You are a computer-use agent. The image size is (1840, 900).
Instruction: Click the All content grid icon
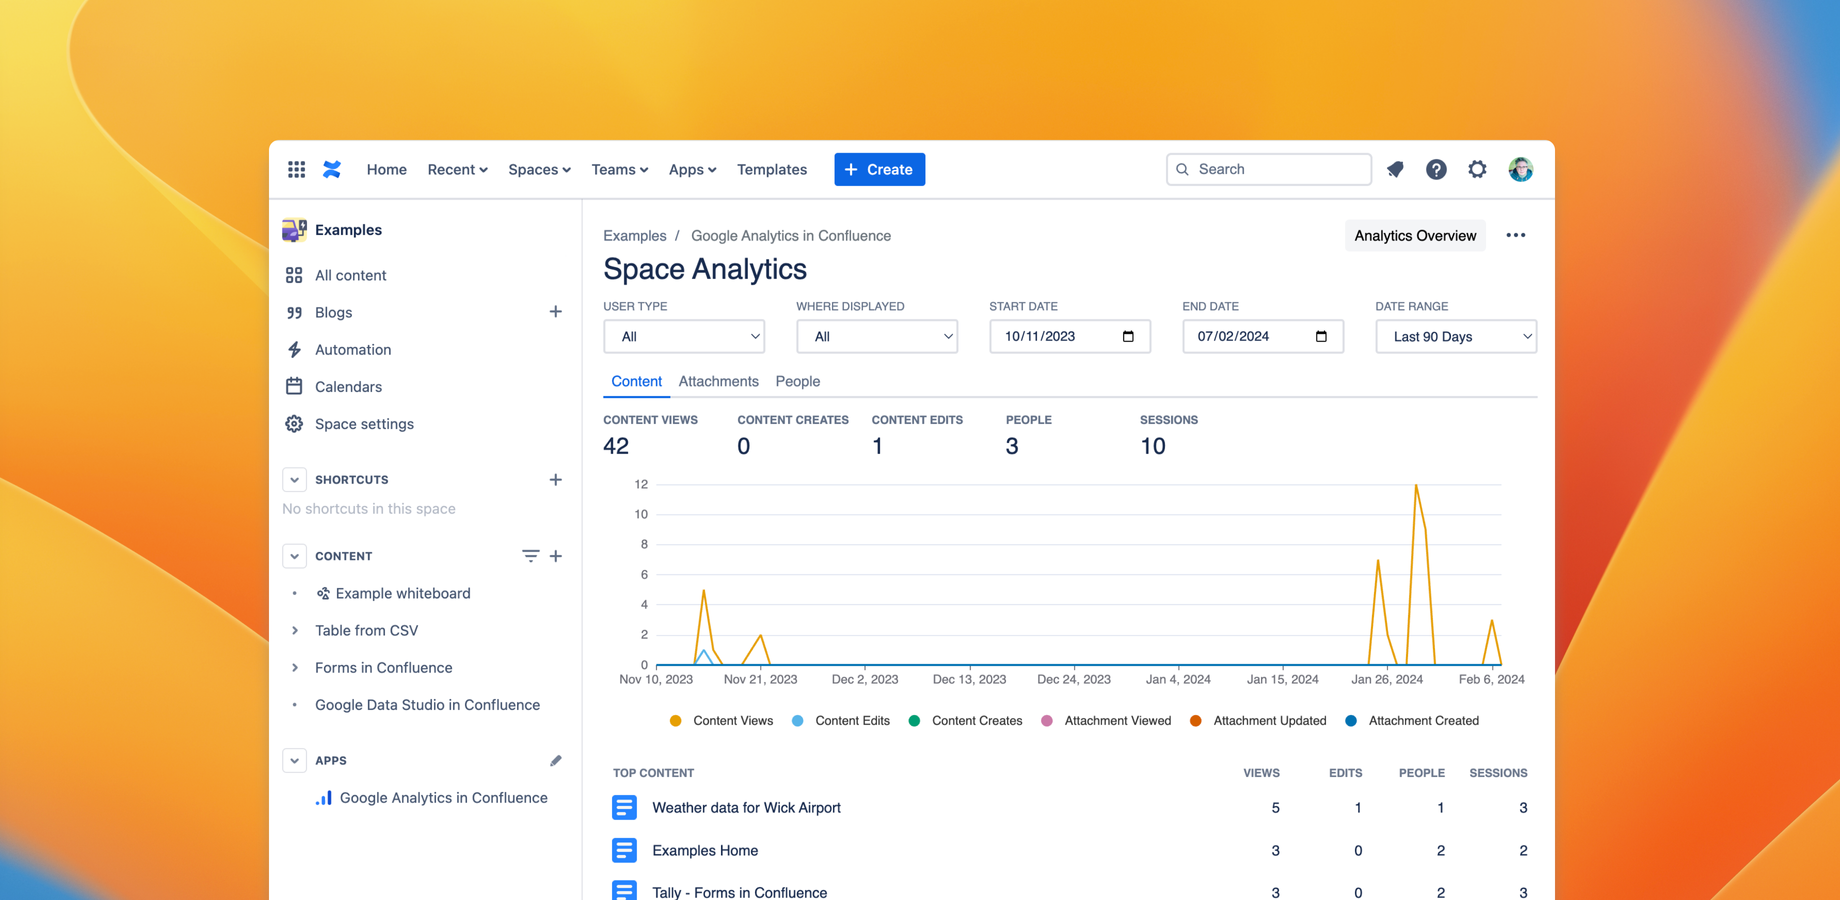click(x=294, y=275)
